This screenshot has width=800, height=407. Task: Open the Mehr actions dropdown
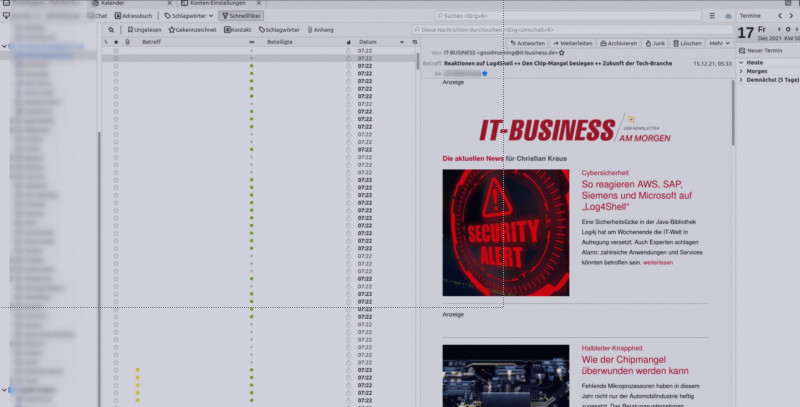[719, 44]
